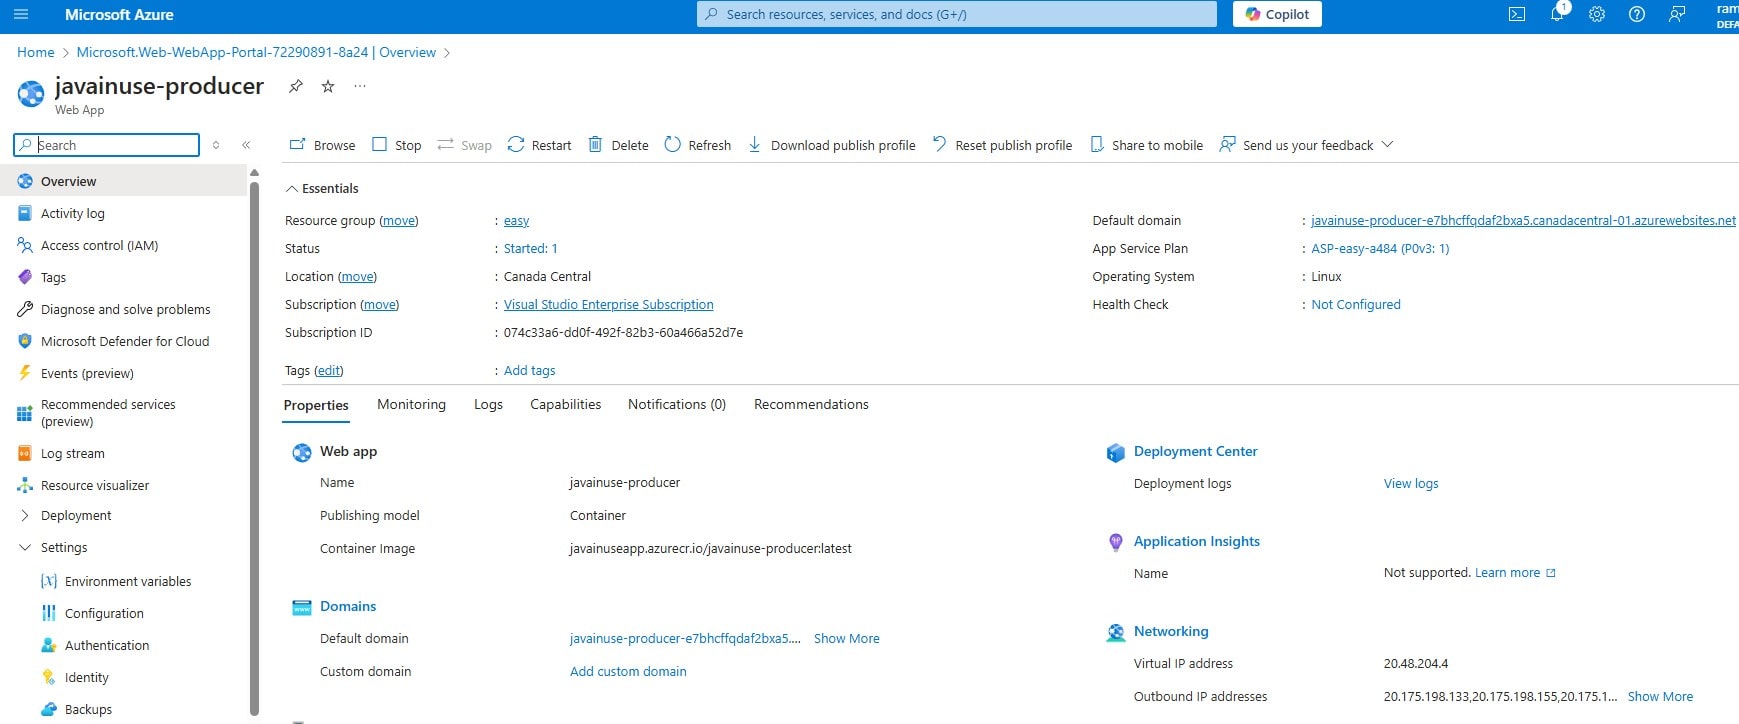Open Microsoft Defender for Cloud
The width and height of the screenshot is (1739, 724).
pos(123,341)
